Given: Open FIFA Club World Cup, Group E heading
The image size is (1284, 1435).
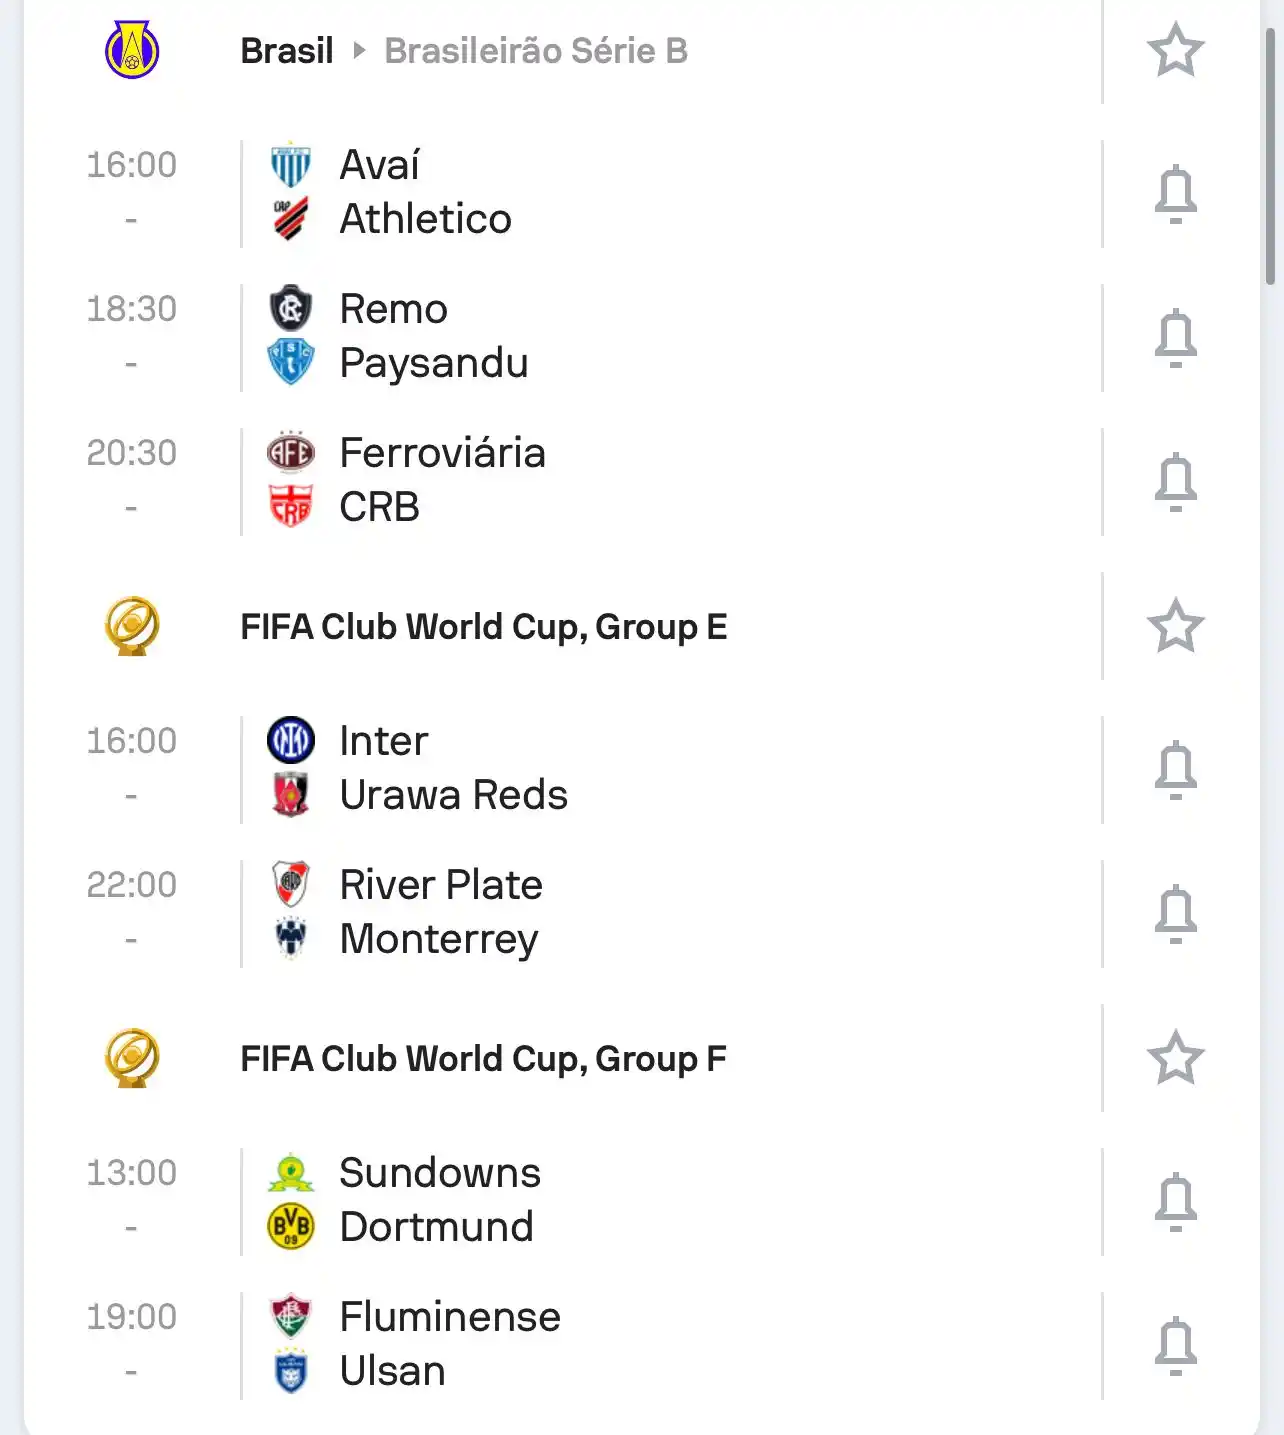Looking at the screenshot, I should point(484,627).
